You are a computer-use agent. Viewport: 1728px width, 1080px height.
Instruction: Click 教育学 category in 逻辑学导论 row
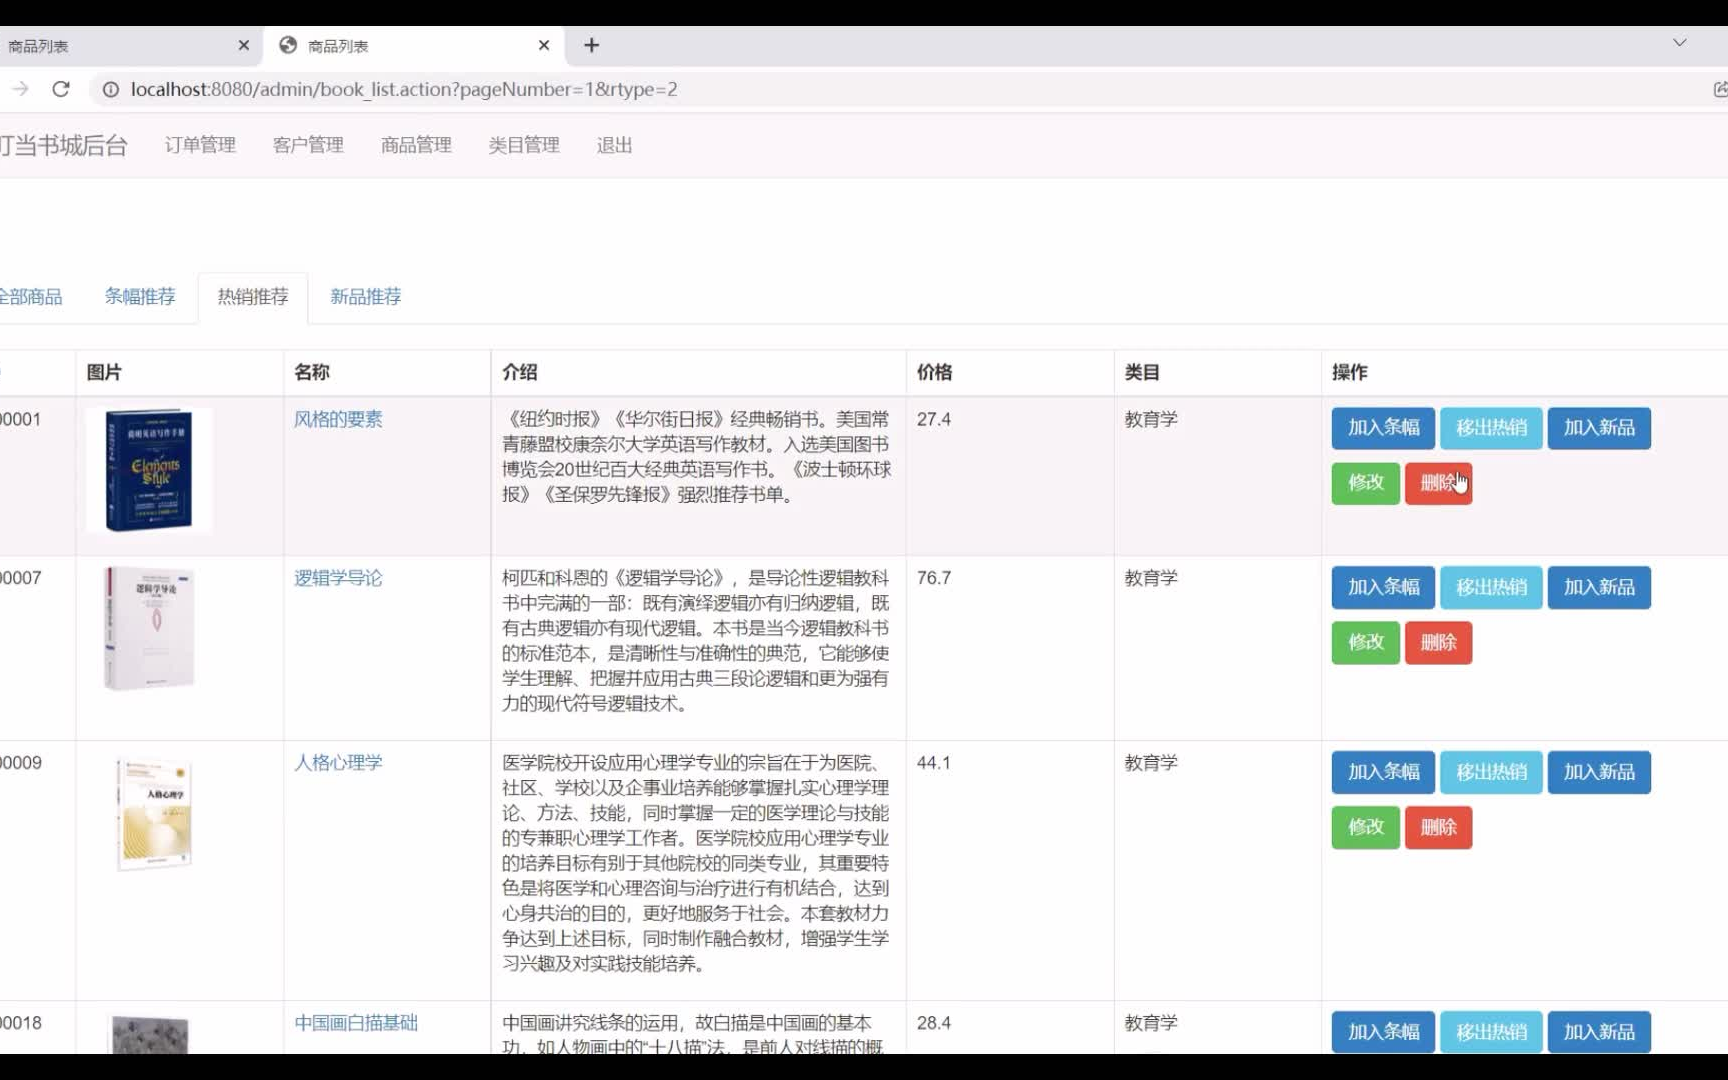pyautogui.click(x=1151, y=578)
